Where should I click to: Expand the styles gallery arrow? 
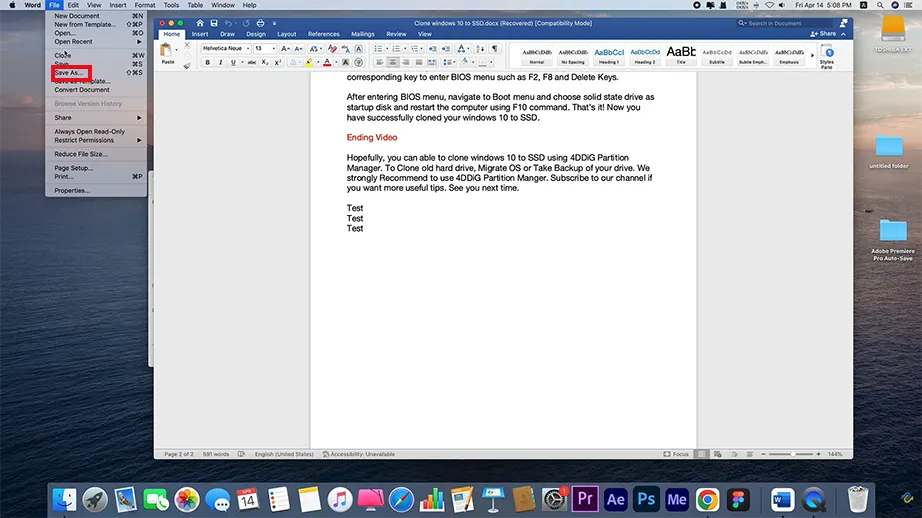point(812,56)
